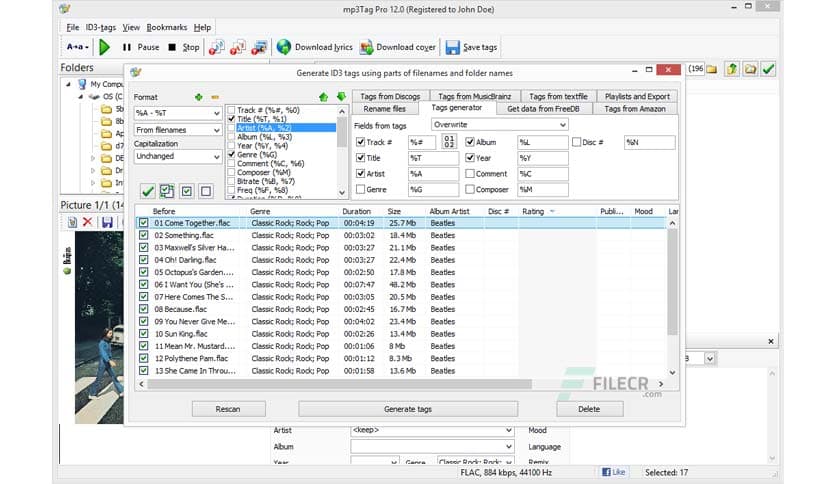Screen dimensions: 836x484
Task: Click the A→a case conversion toolbar icon
Action: (77, 47)
